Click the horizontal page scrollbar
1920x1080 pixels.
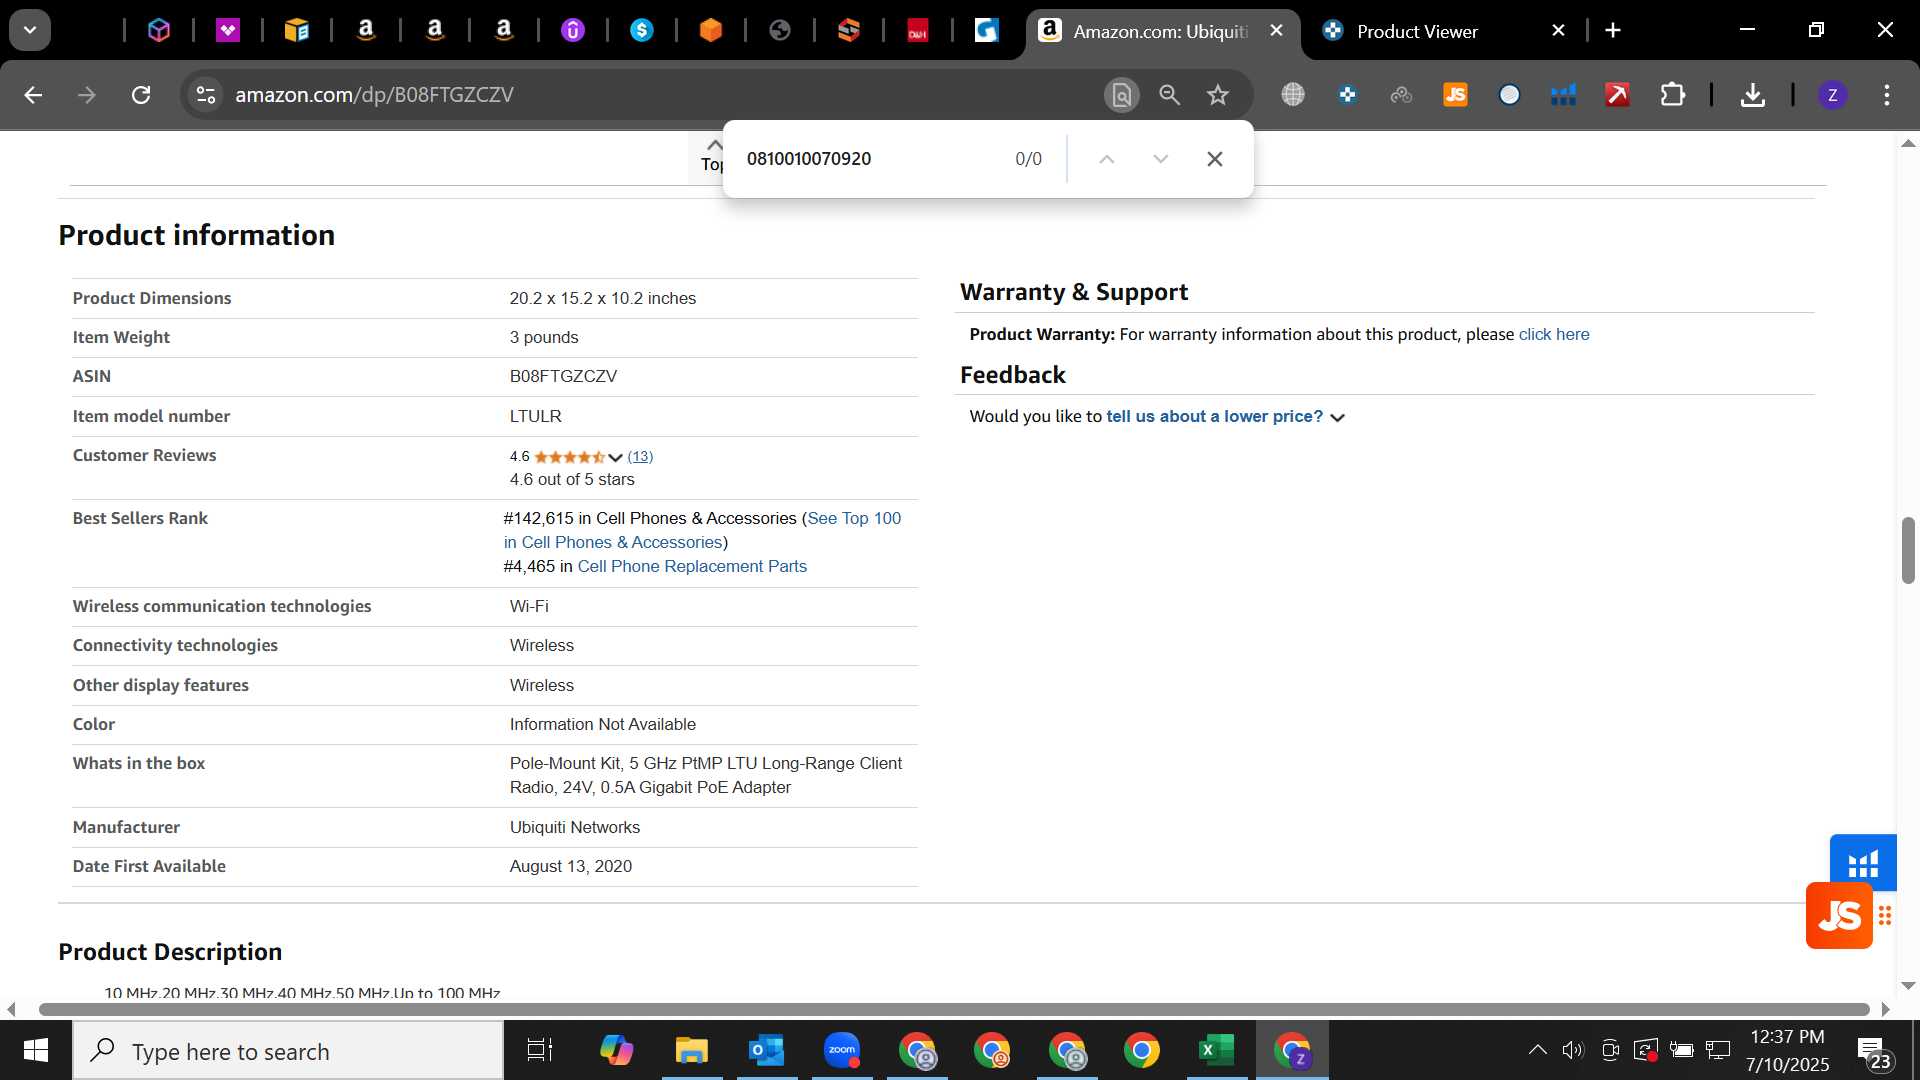(953, 1009)
